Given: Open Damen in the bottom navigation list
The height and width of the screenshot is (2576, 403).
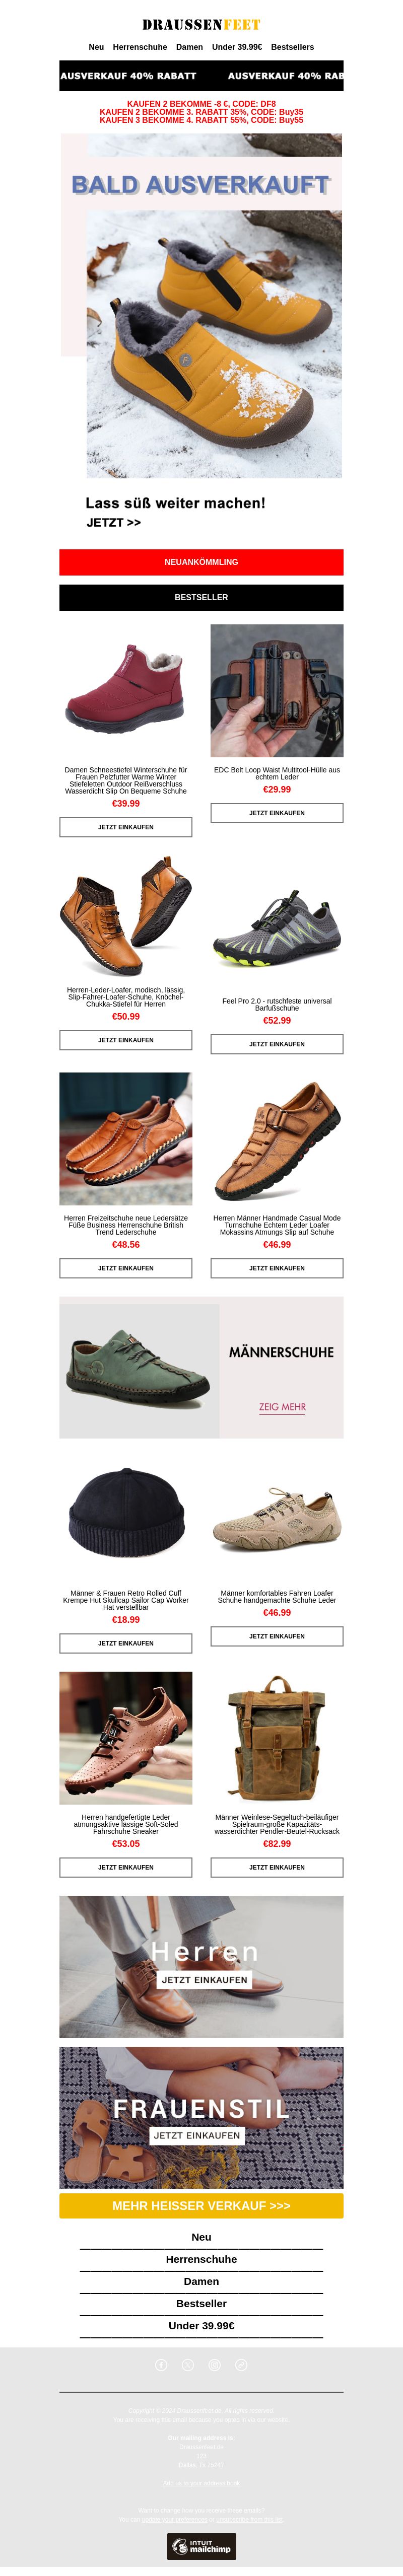Looking at the screenshot, I should pos(201,2281).
